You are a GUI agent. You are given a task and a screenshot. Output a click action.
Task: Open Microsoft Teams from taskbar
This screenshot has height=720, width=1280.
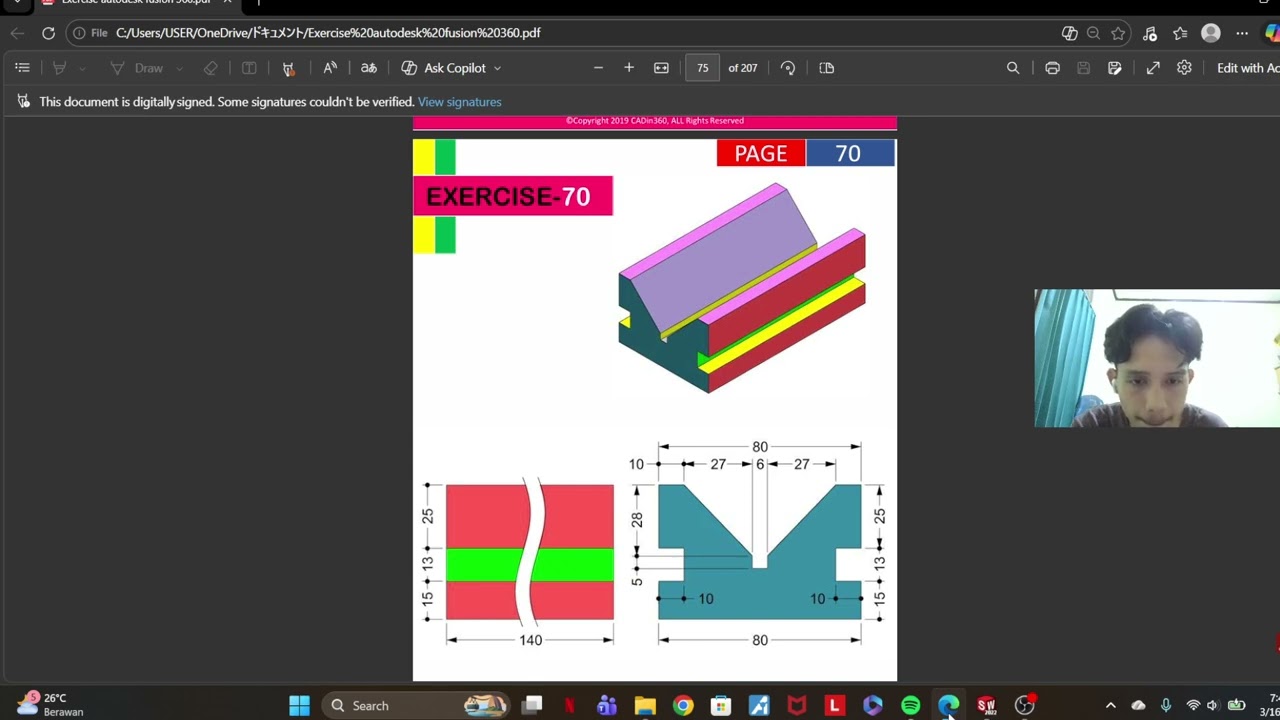click(607, 706)
